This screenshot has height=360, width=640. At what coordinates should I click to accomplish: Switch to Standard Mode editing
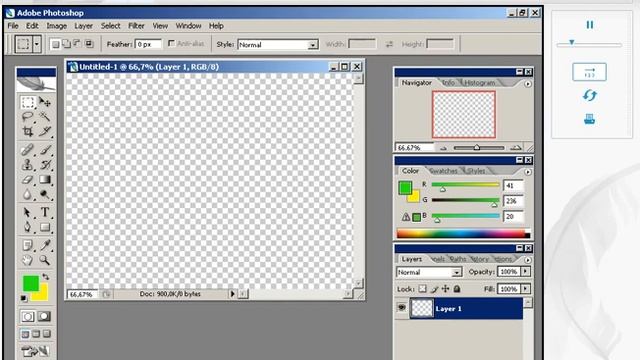coord(28,316)
